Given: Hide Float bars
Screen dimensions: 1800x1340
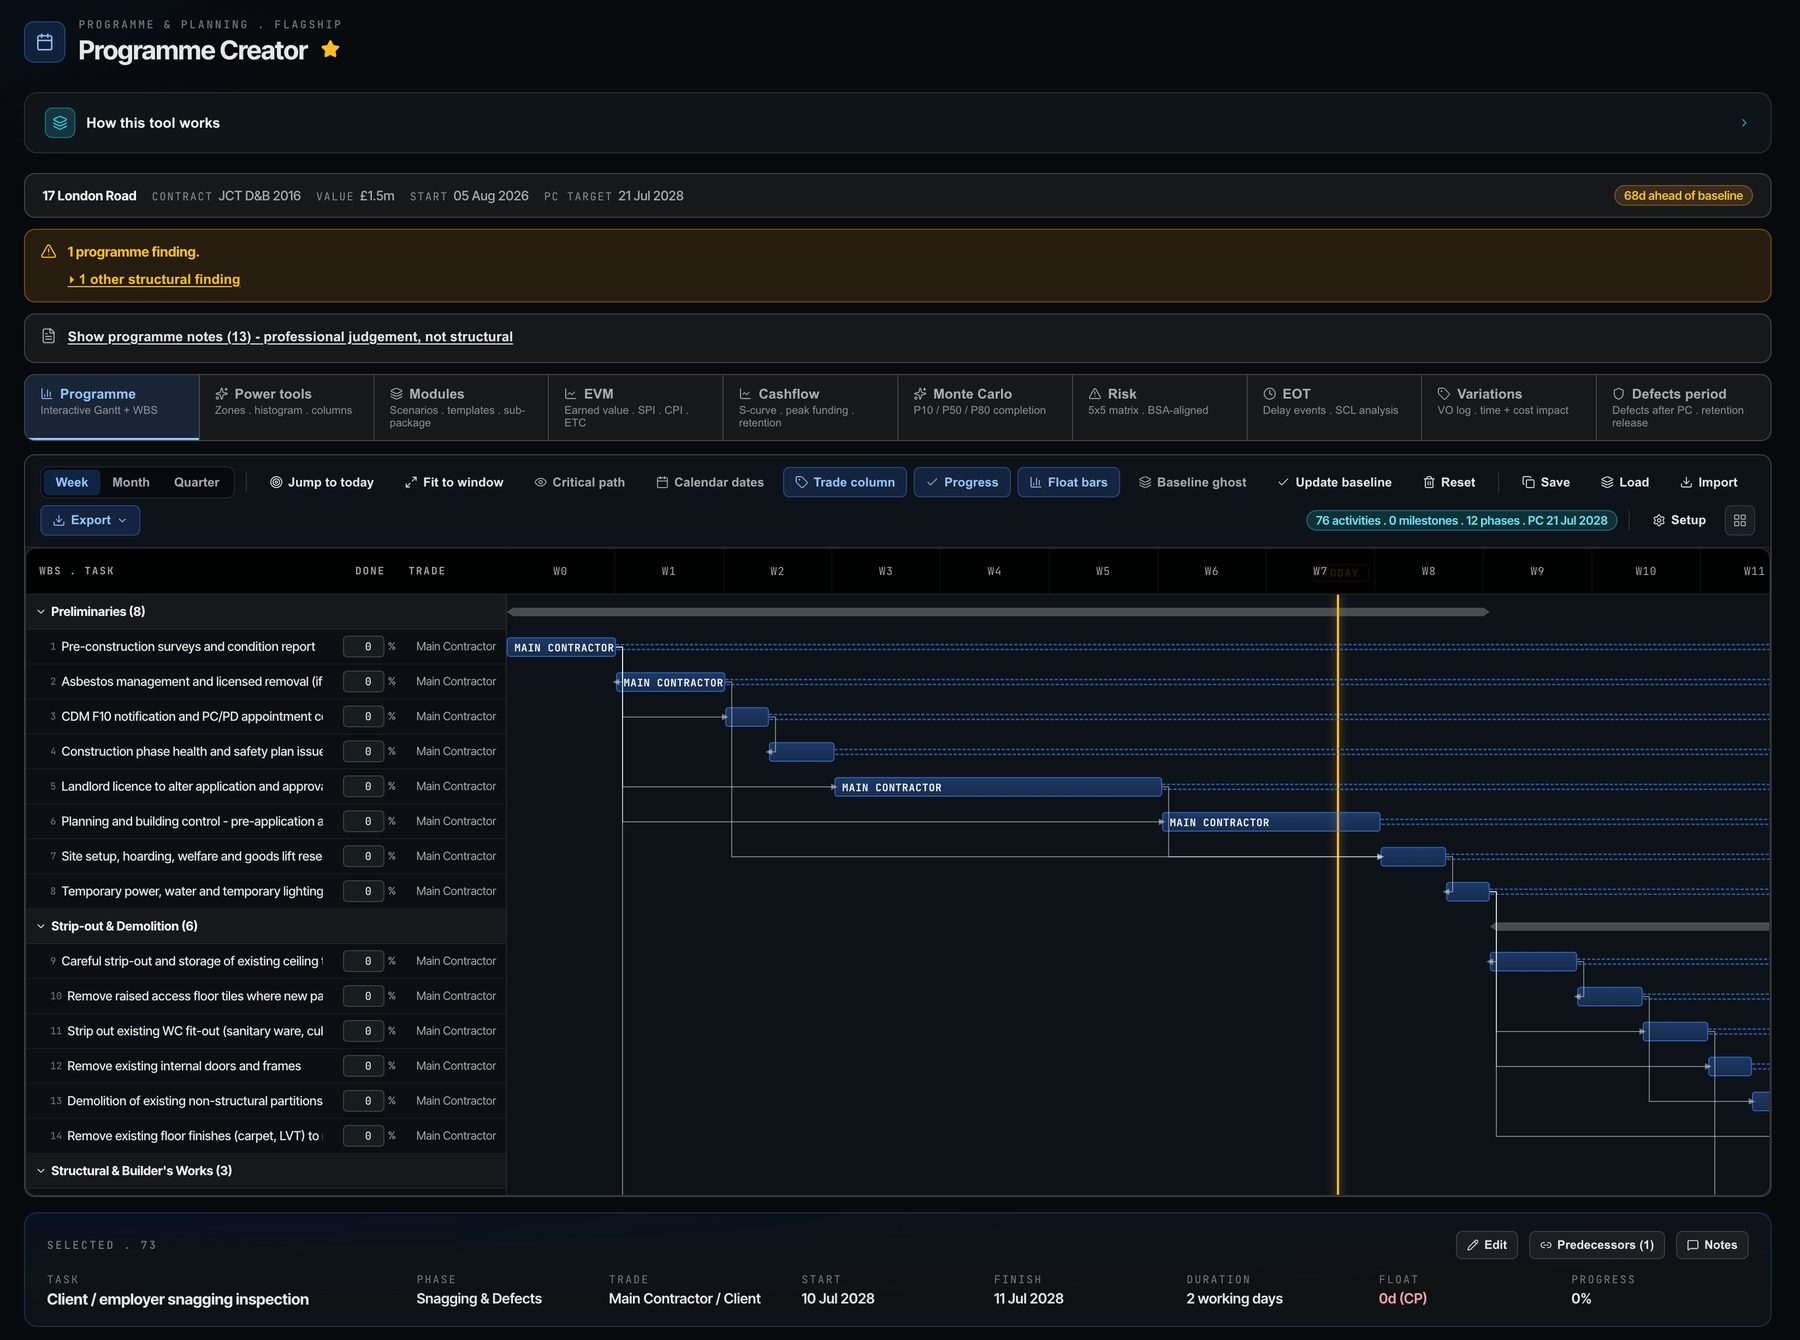Looking at the screenshot, I should (x=1068, y=482).
